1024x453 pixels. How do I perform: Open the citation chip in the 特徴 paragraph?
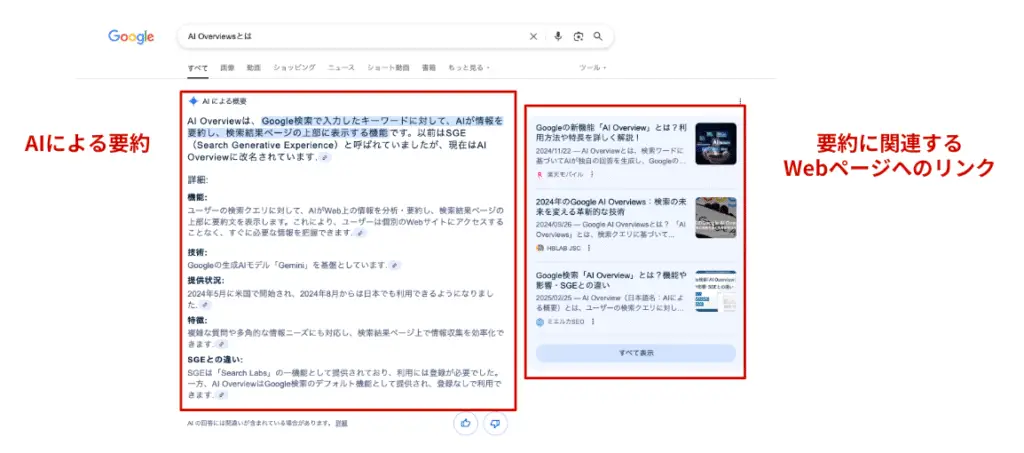click(221, 344)
